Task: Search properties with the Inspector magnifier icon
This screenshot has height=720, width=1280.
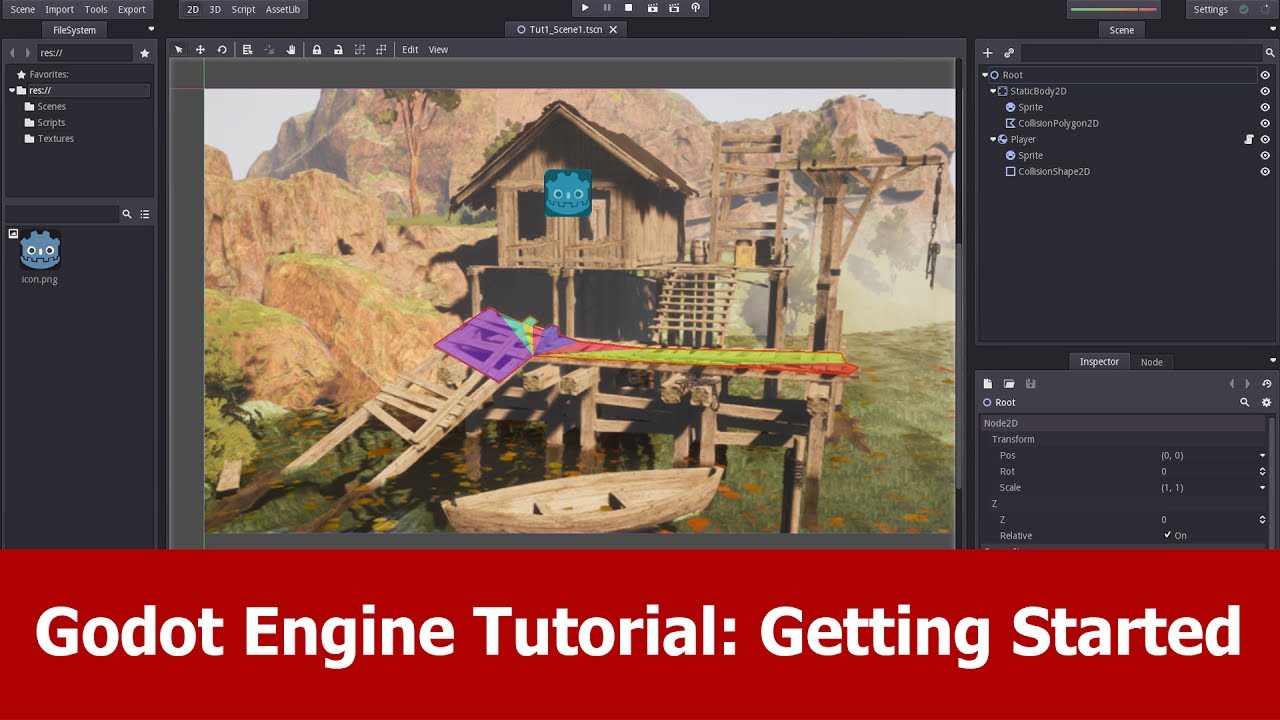Action: [x=1245, y=402]
